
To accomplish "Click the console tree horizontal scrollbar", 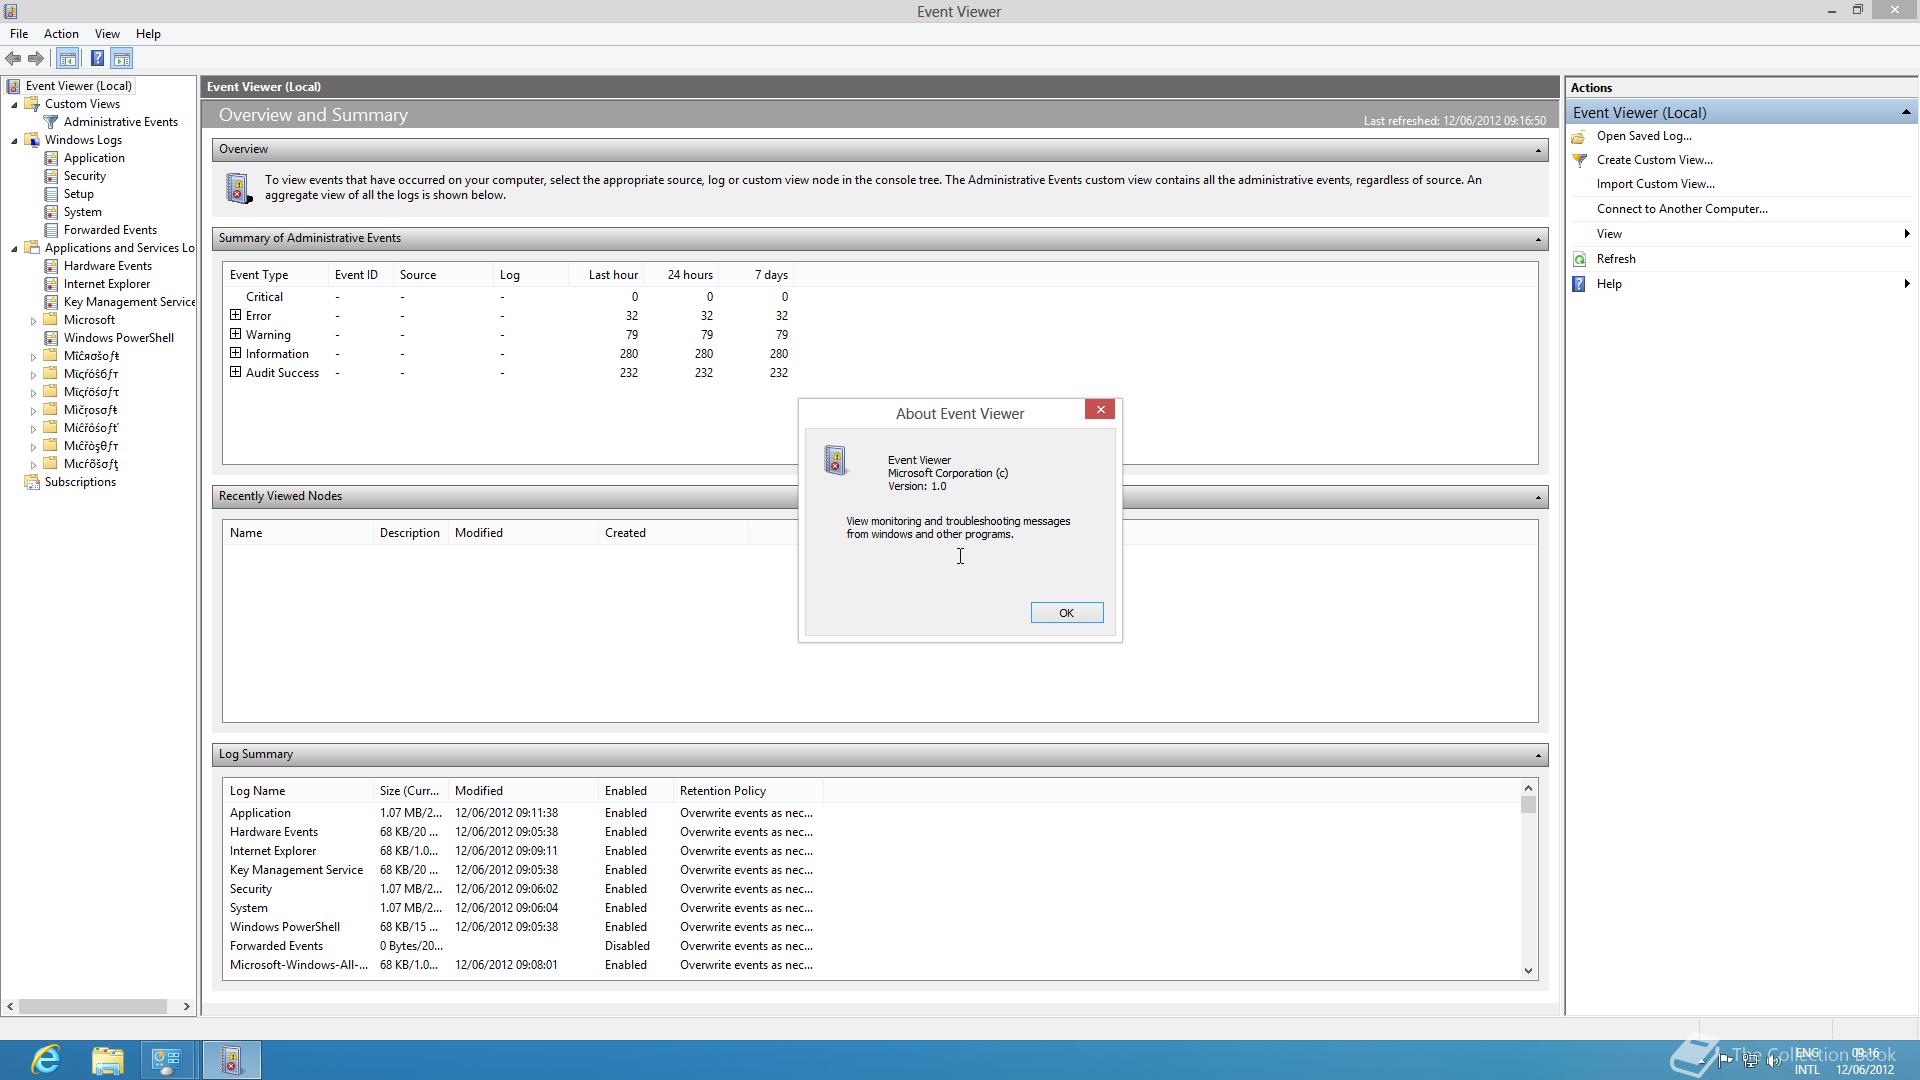I will click(x=92, y=1006).
